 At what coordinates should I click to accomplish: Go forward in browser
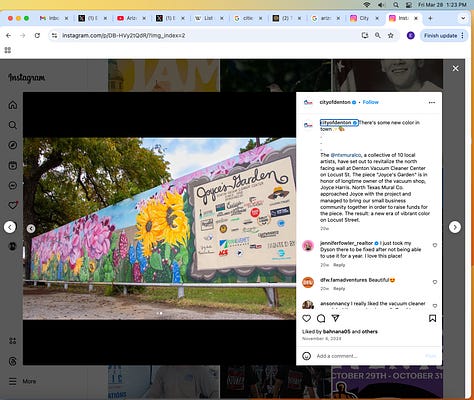tap(23, 35)
